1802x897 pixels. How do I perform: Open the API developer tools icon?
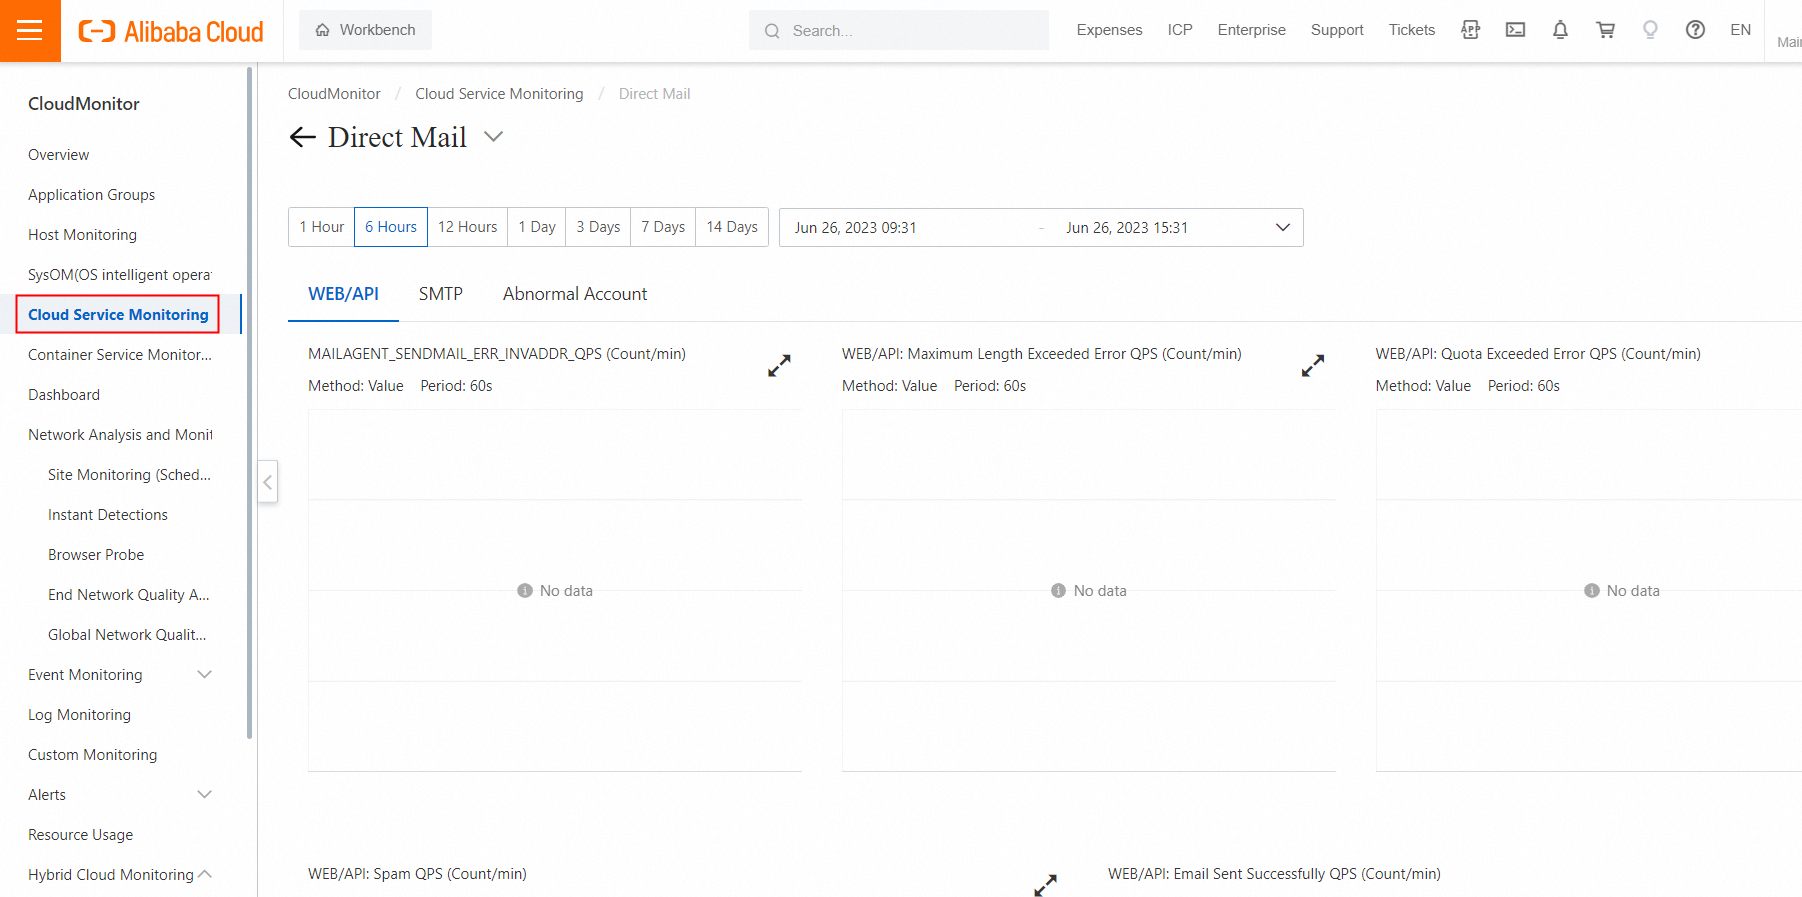coord(1470,30)
